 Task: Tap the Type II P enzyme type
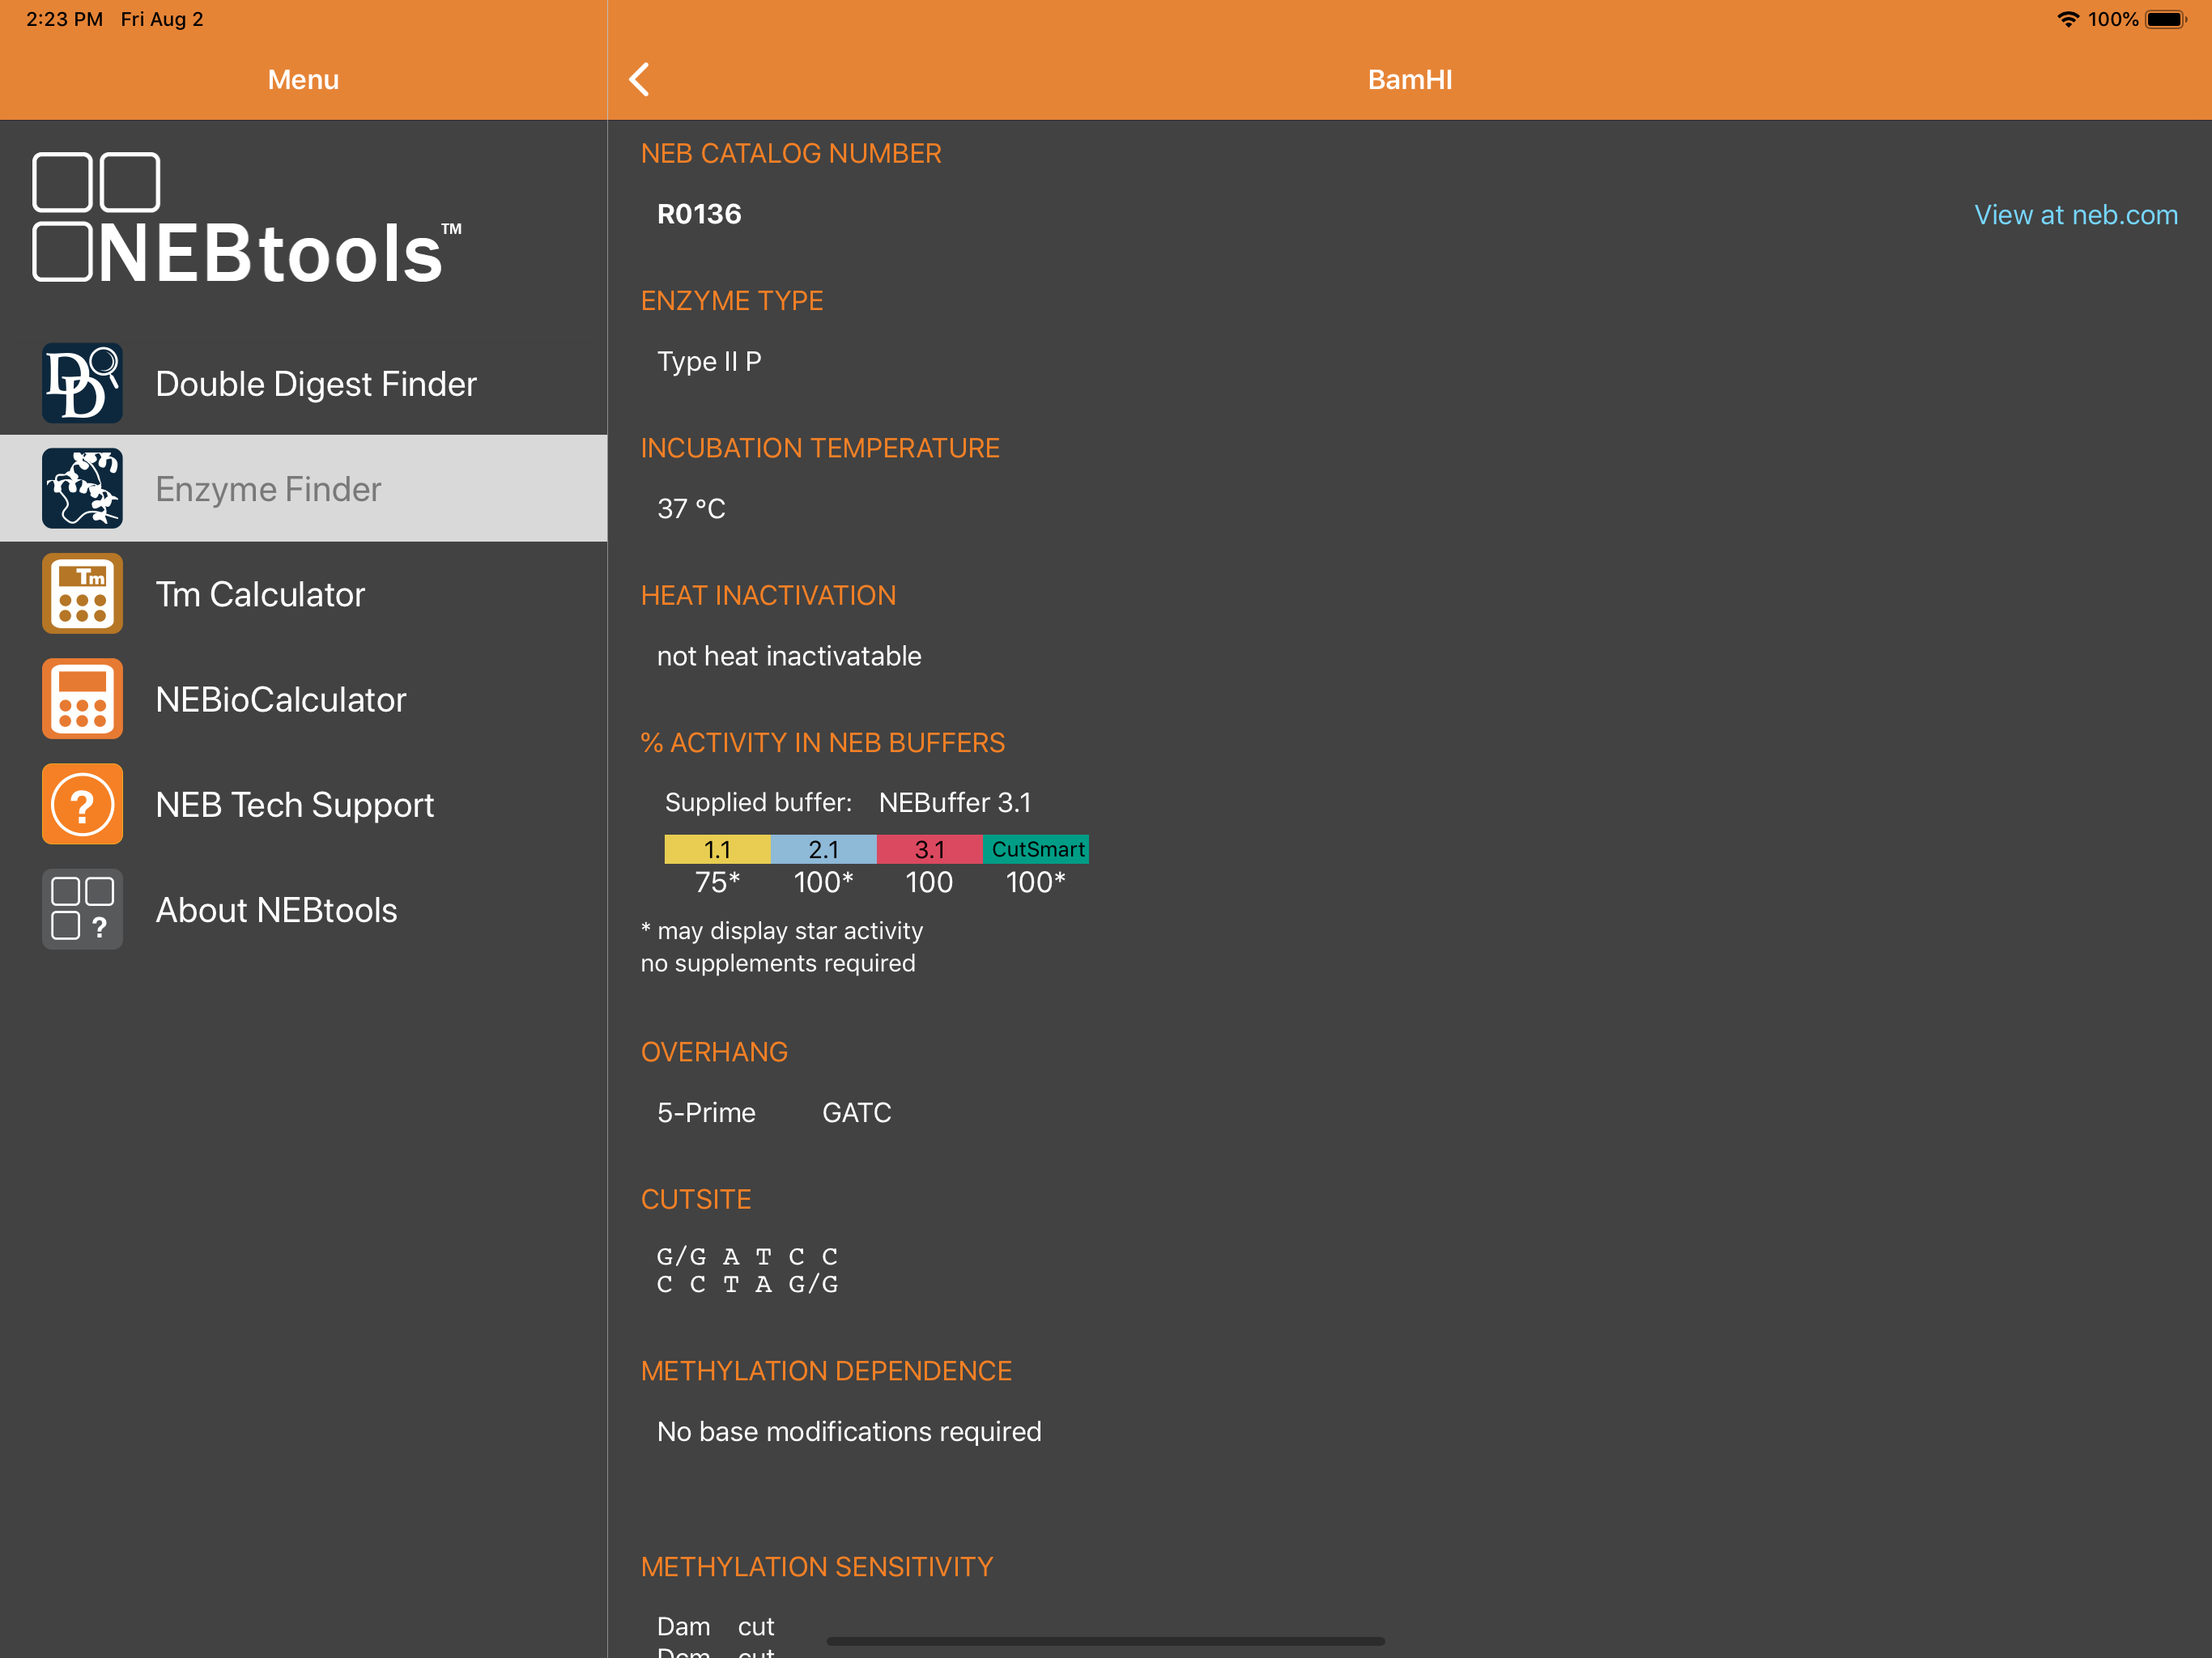(x=709, y=361)
